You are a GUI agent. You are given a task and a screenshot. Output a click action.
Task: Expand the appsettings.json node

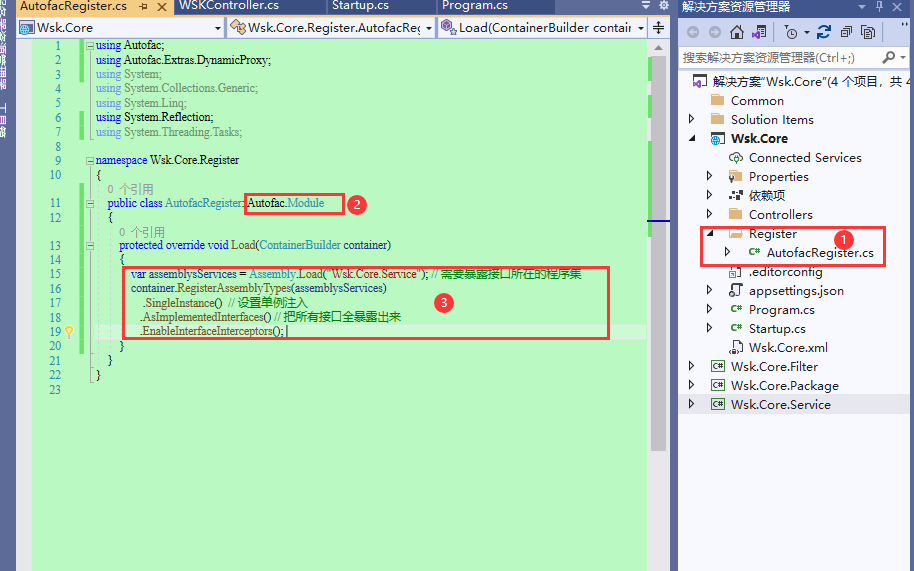709,290
